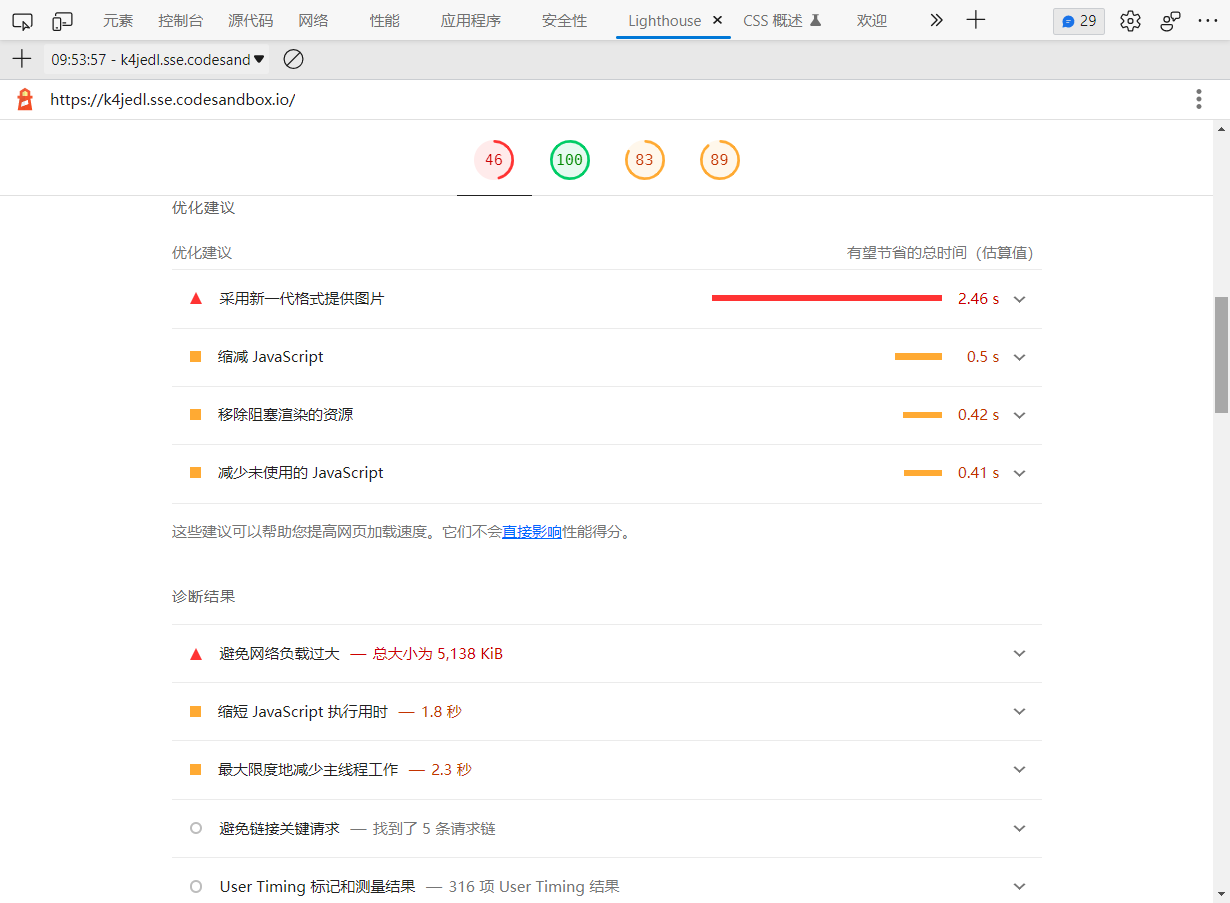Open the 29 issues counter
Screen dimensions: 1230x903
pos(1079,21)
